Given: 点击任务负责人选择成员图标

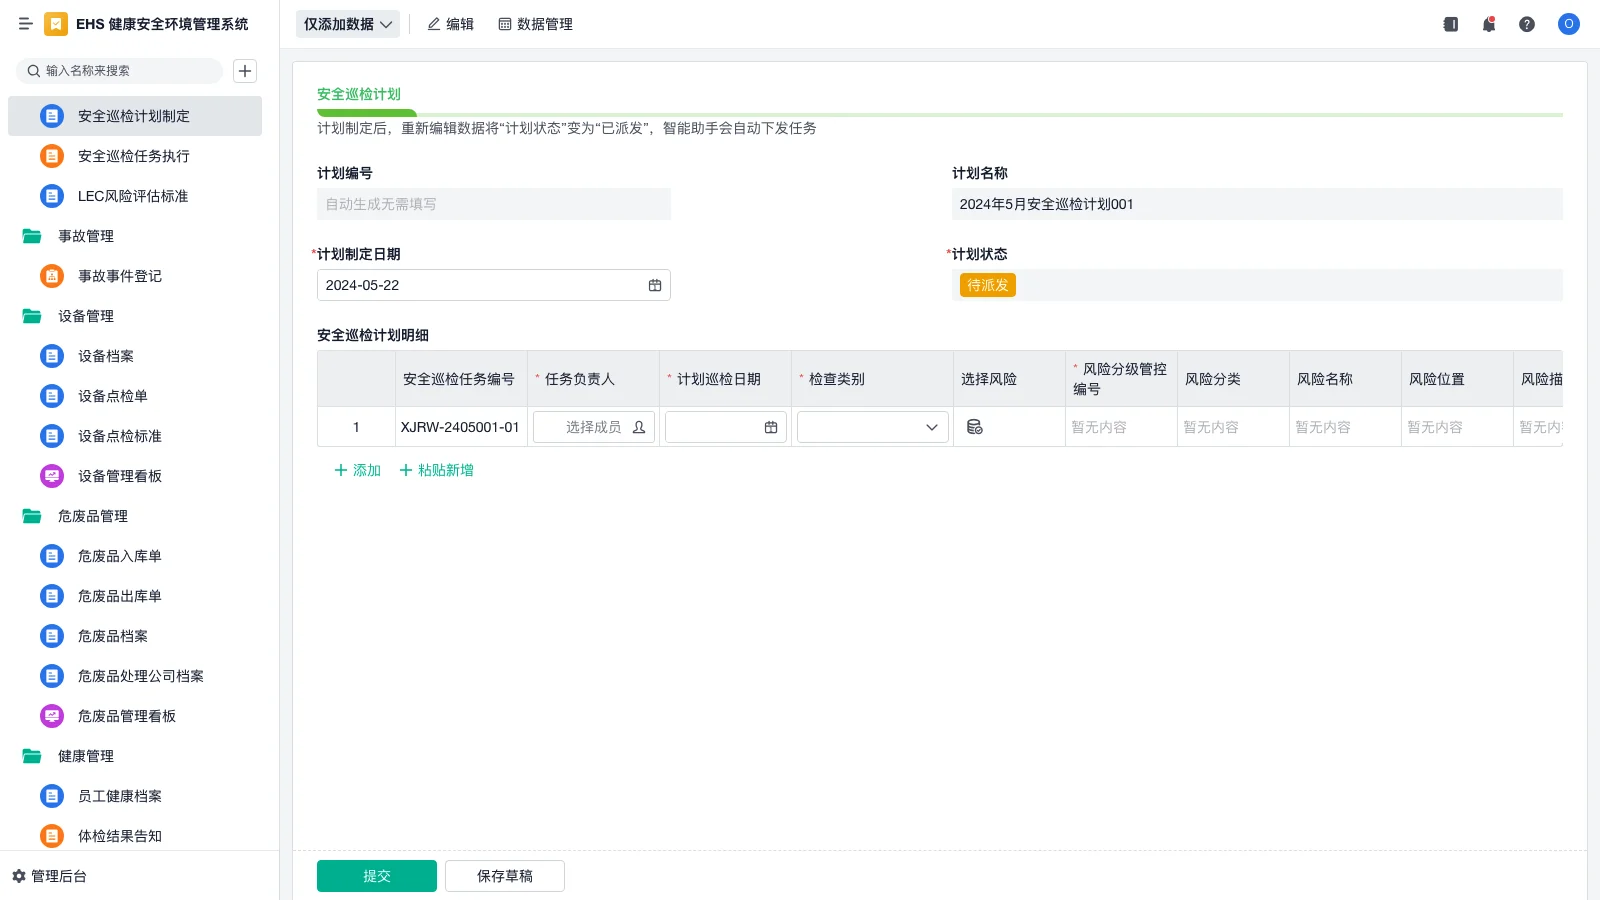Looking at the screenshot, I should [x=638, y=427].
